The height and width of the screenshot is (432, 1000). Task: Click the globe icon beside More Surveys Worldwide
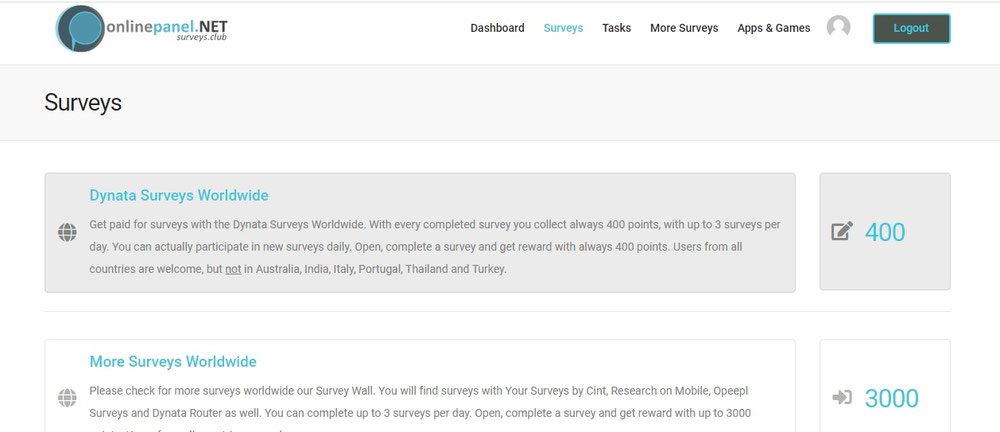(67, 398)
